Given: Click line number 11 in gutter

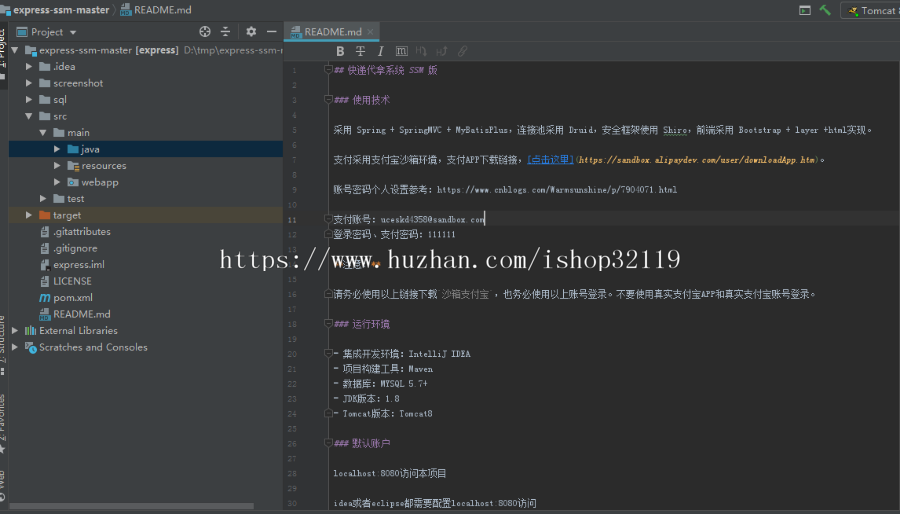Looking at the screenshot, I should [x=292, y=220].
